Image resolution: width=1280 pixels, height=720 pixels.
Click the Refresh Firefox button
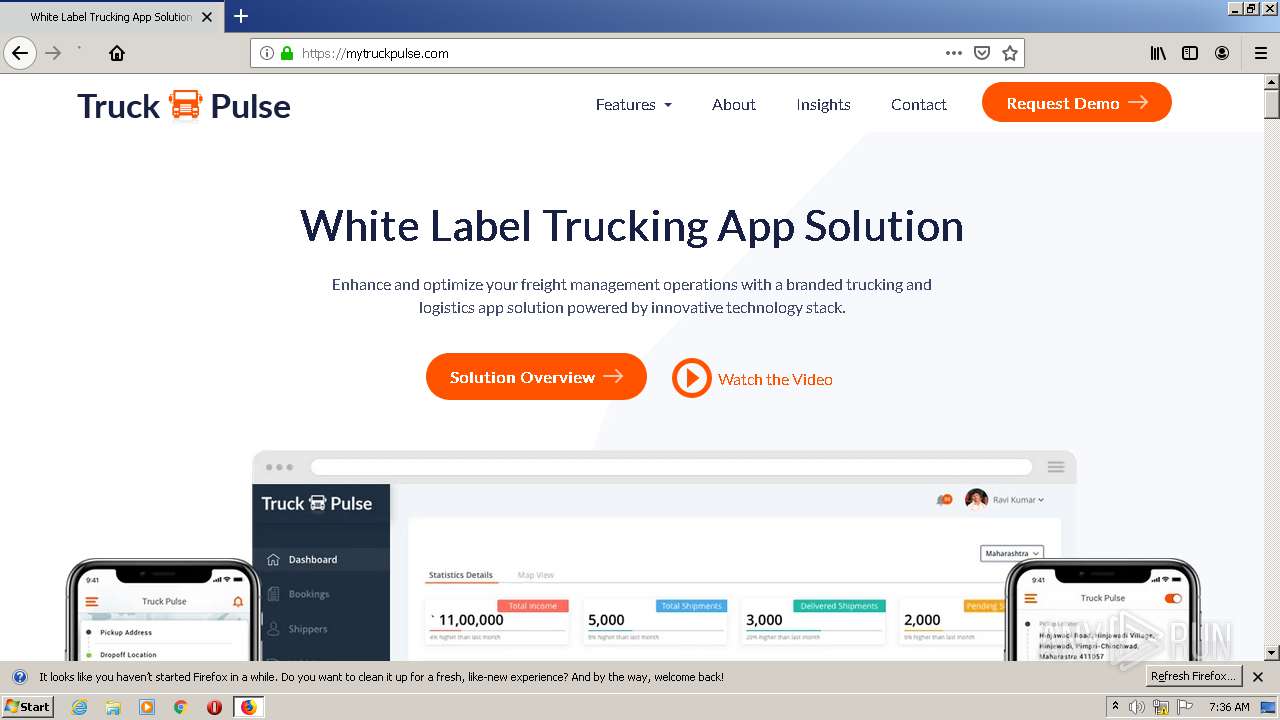1193,676
